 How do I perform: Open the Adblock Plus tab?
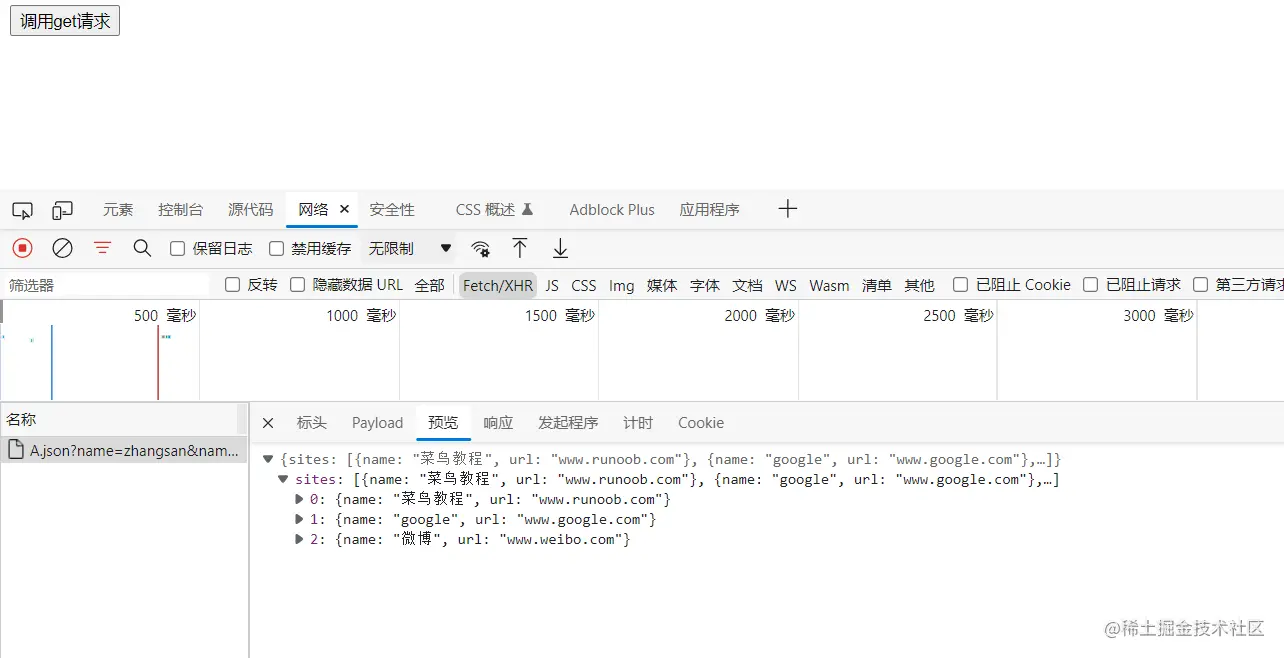click(x=612, y=209)
